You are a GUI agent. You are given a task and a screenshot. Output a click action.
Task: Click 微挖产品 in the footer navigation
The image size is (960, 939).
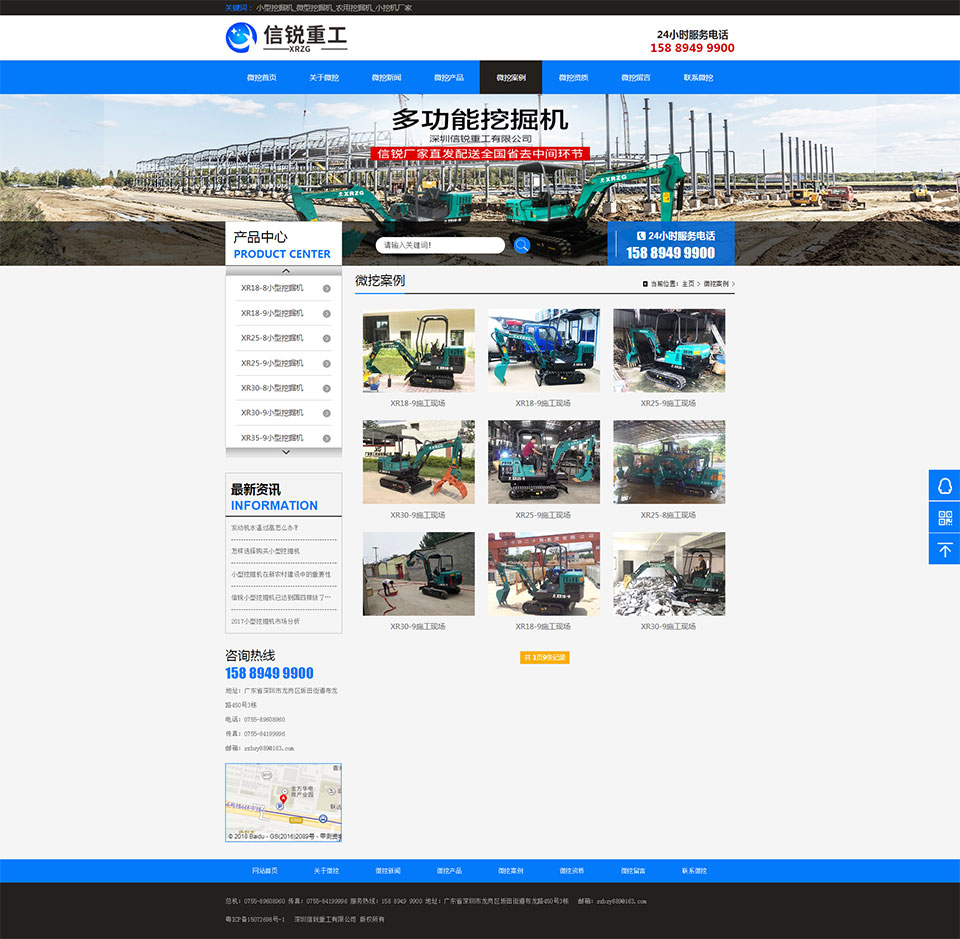[x=449, y=870]
